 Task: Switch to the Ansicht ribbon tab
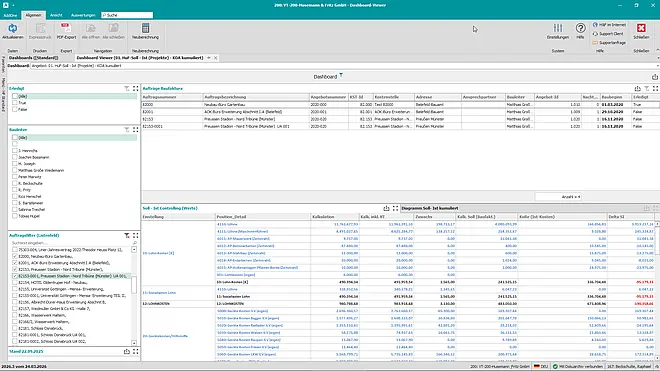56,15
